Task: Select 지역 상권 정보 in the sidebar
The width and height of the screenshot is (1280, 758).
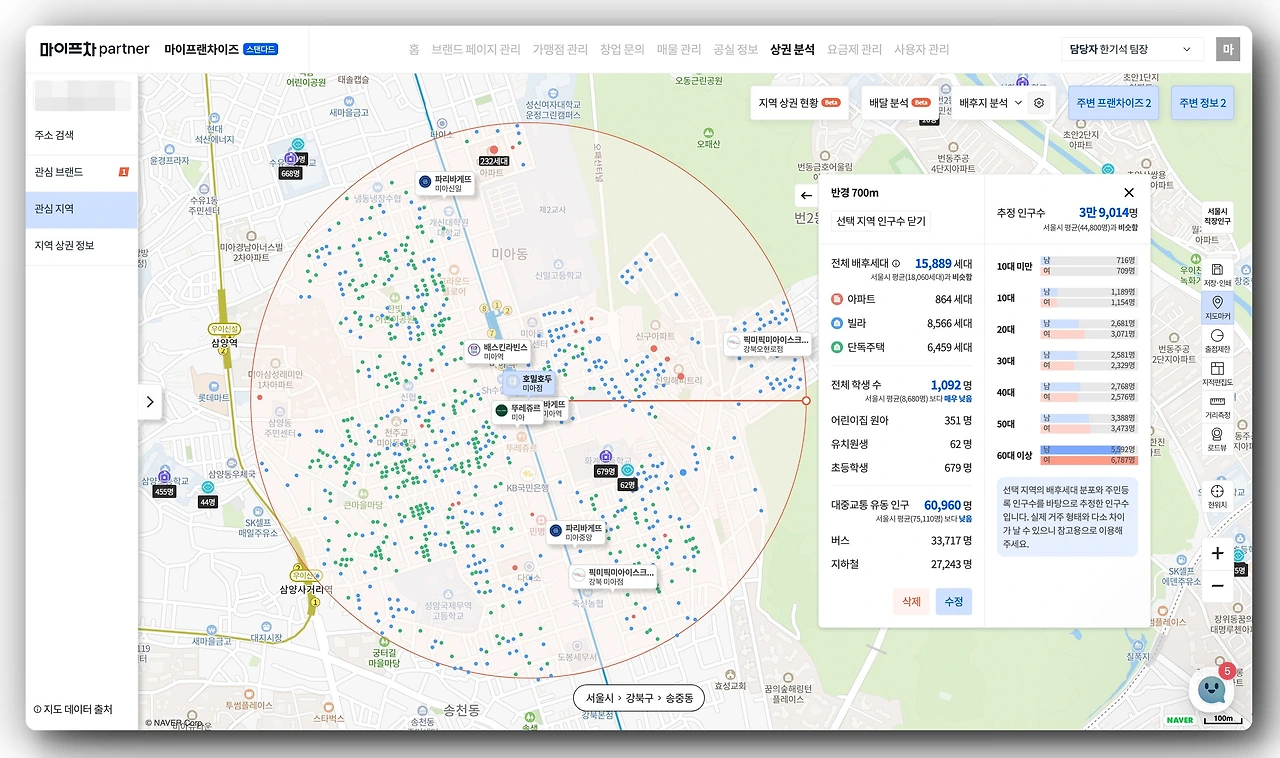Action: coord(82,245)
